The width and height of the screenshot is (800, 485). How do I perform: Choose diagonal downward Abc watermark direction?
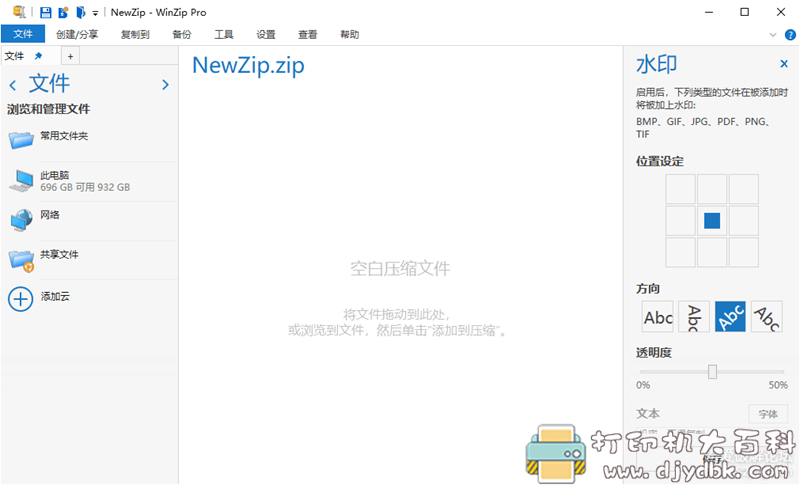tap(766, 317)
